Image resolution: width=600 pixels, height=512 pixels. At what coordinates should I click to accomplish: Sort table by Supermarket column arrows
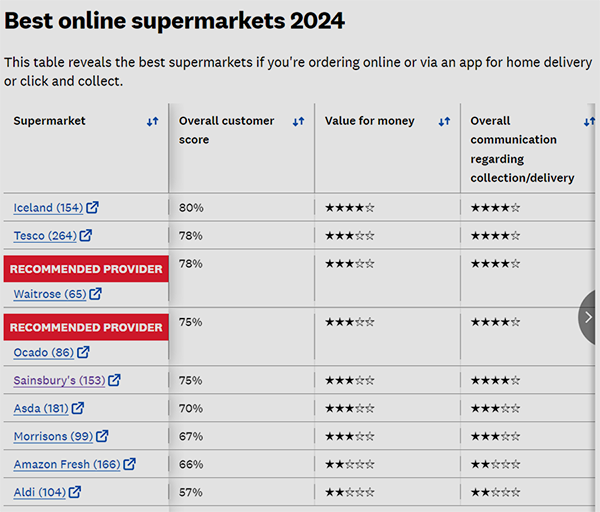point(152,122)
